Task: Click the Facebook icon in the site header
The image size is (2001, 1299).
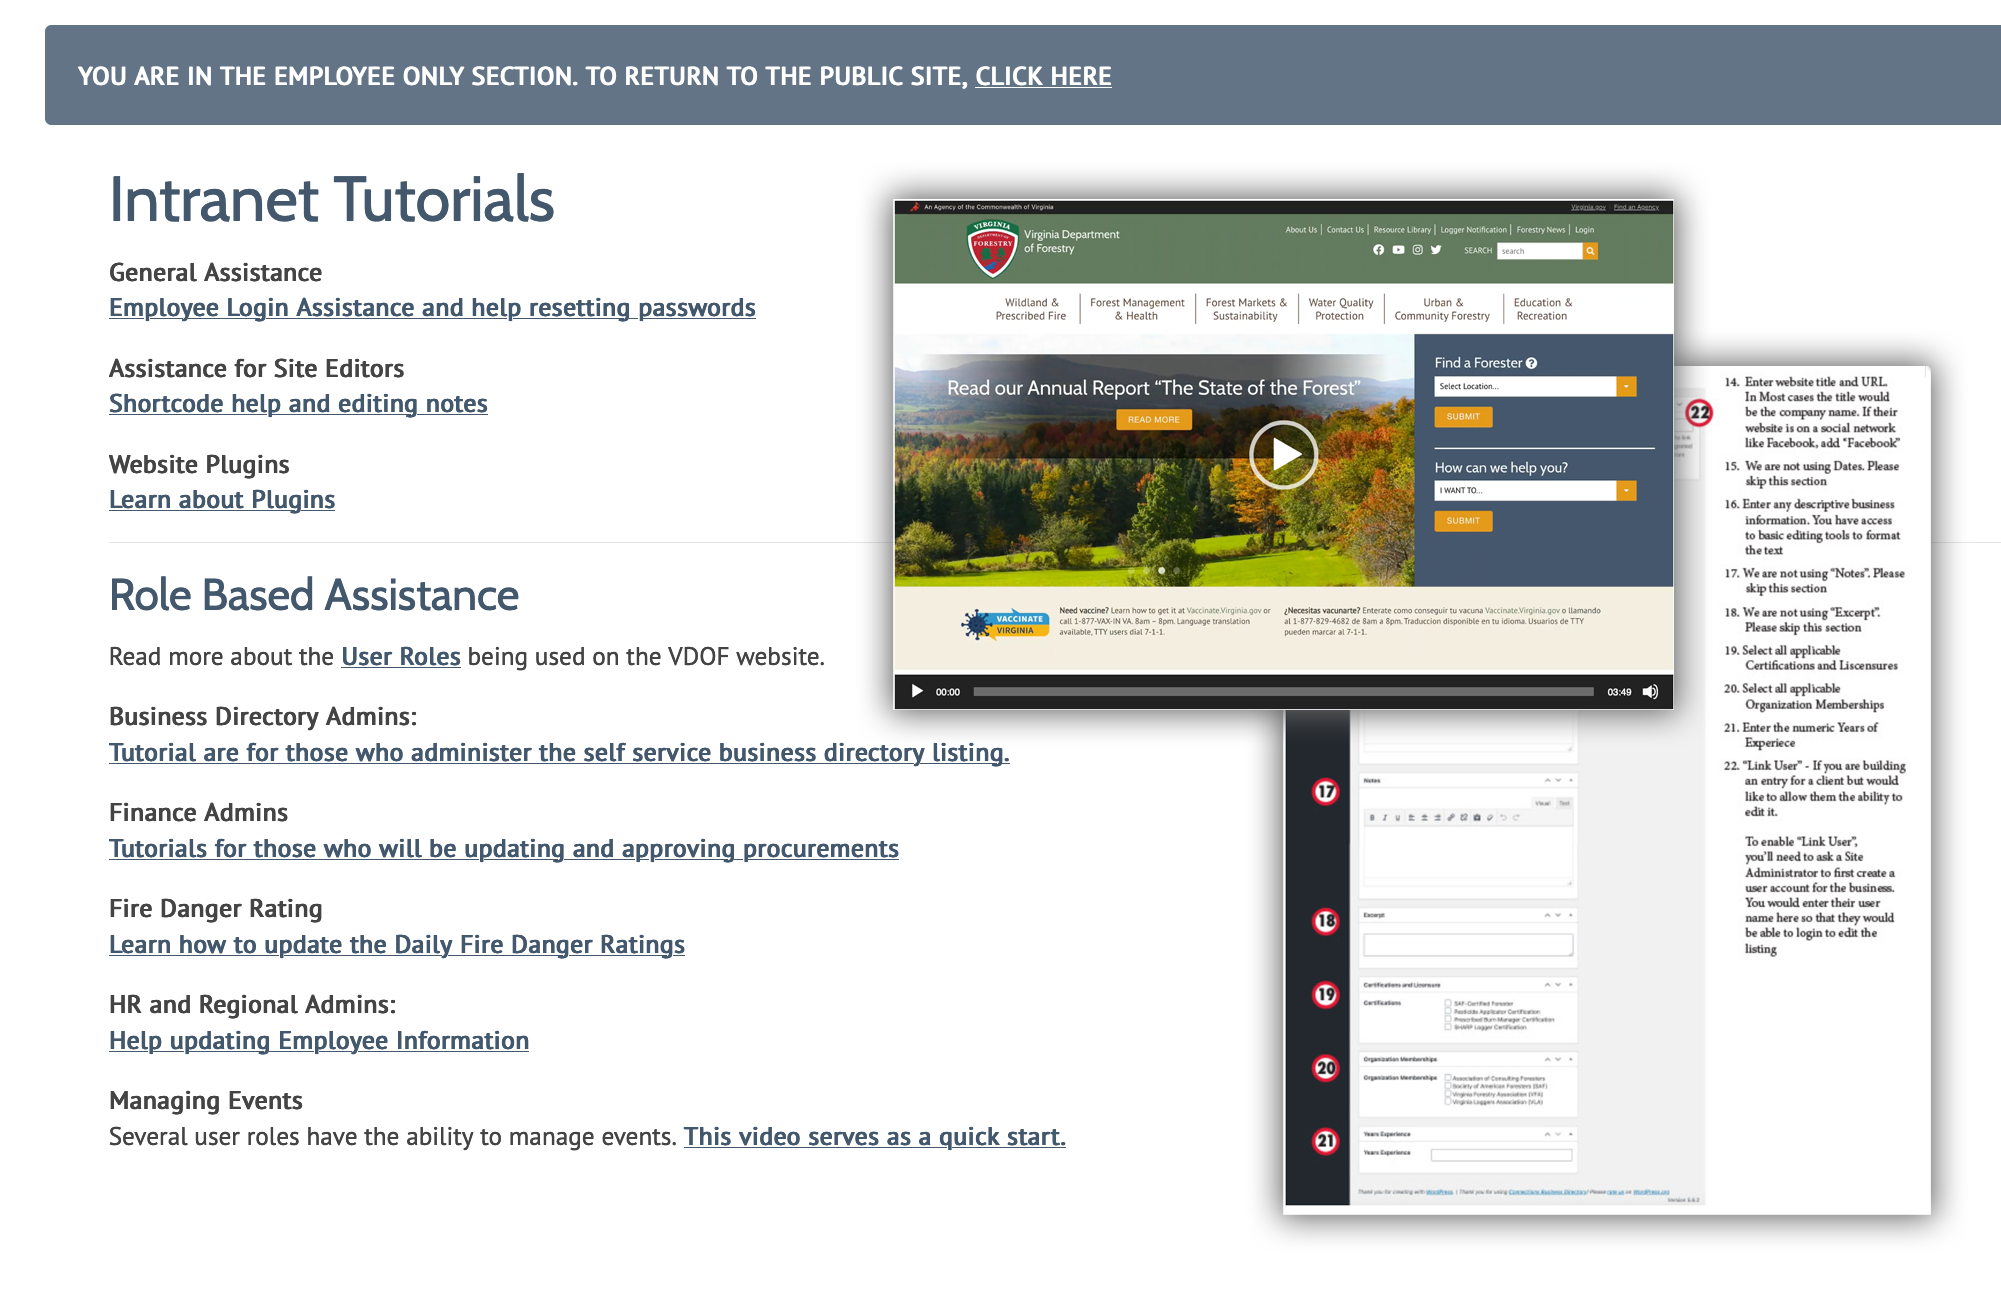Action: [1379, 250]
